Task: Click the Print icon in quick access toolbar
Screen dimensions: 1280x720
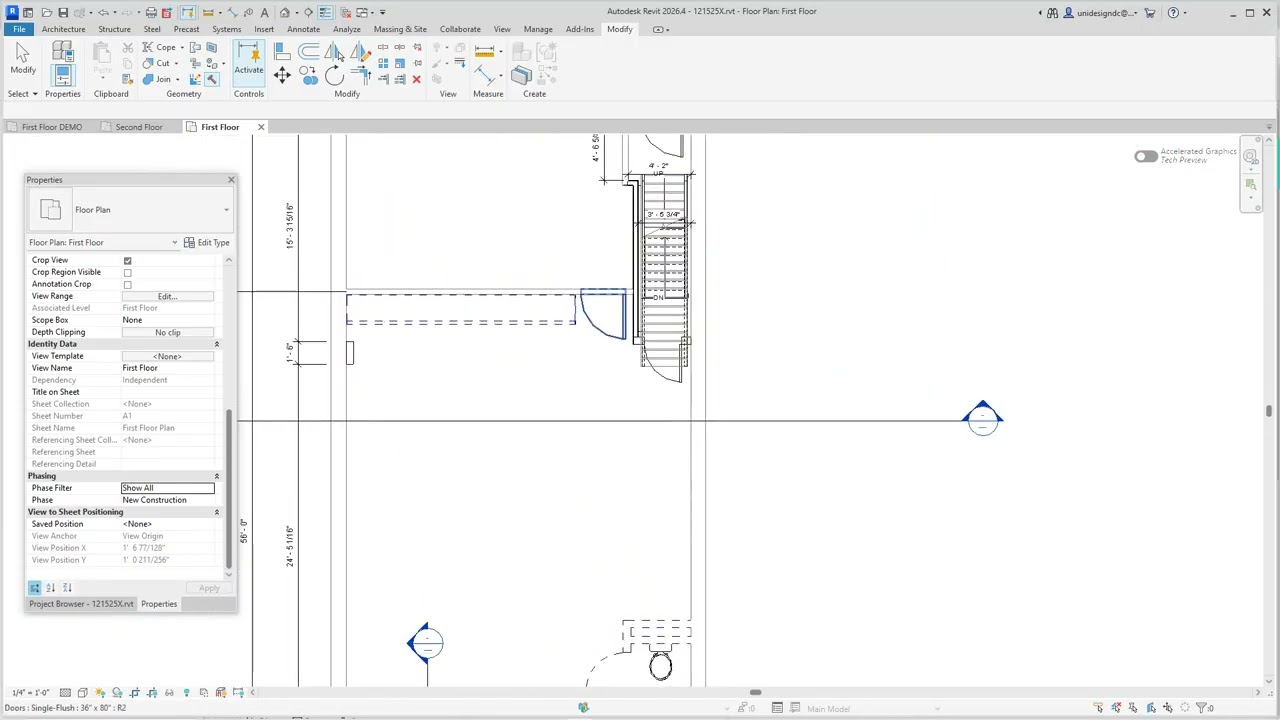Action: coord(151,12)
